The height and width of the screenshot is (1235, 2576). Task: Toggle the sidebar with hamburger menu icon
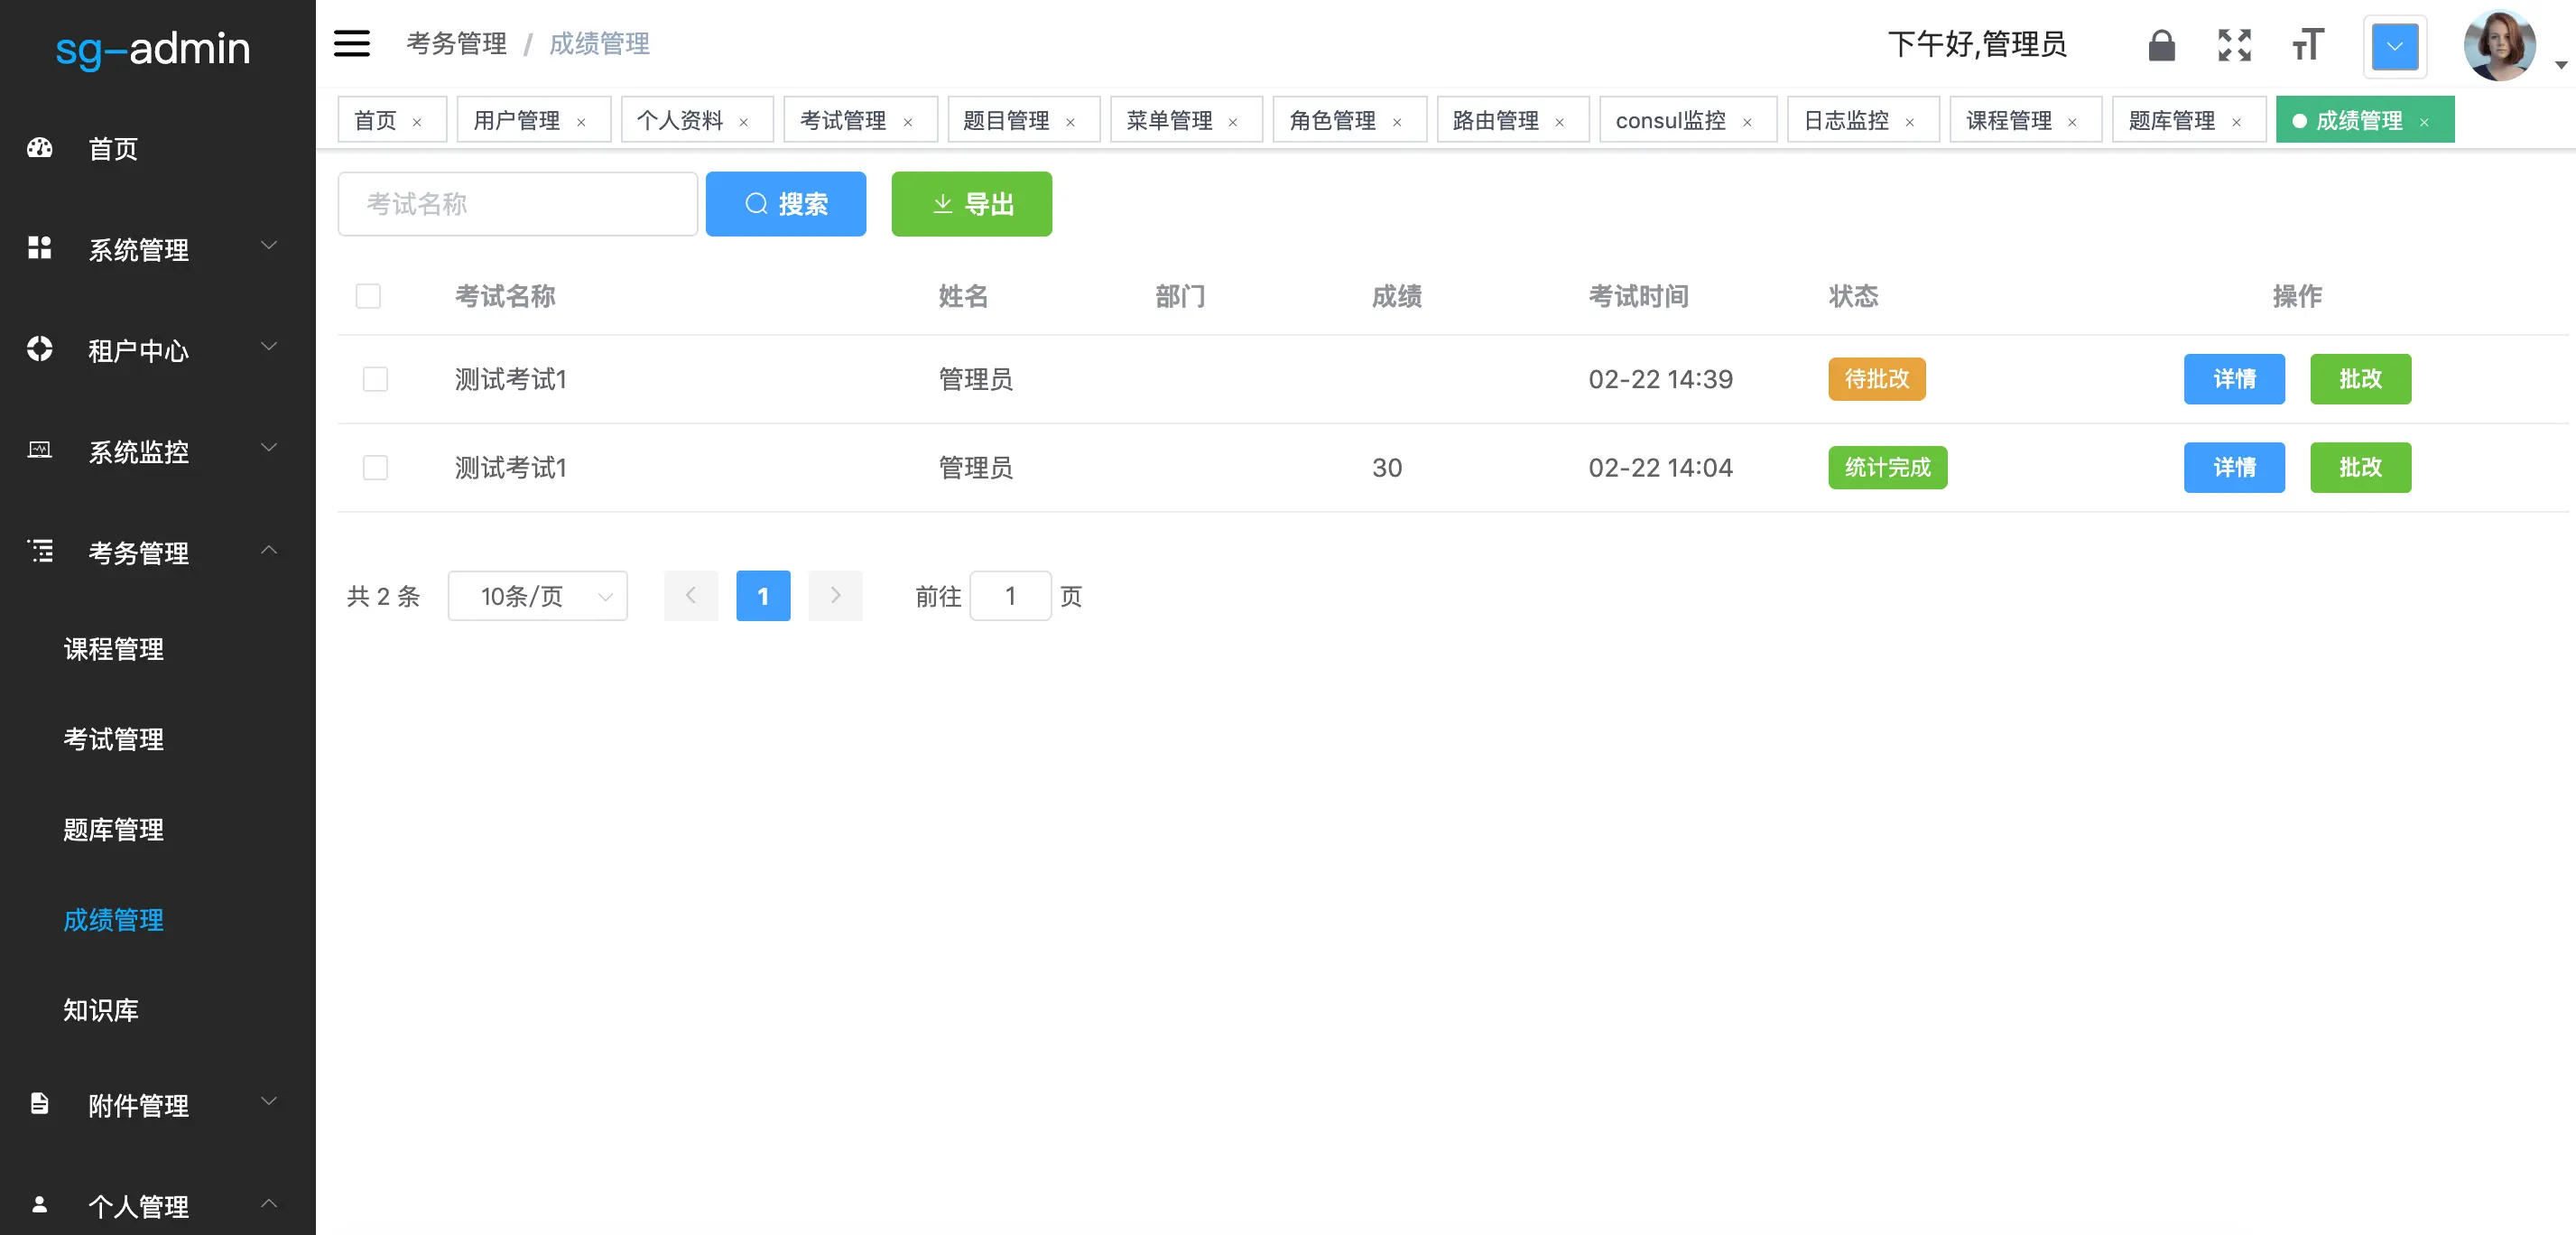click(x=351, y=44)
